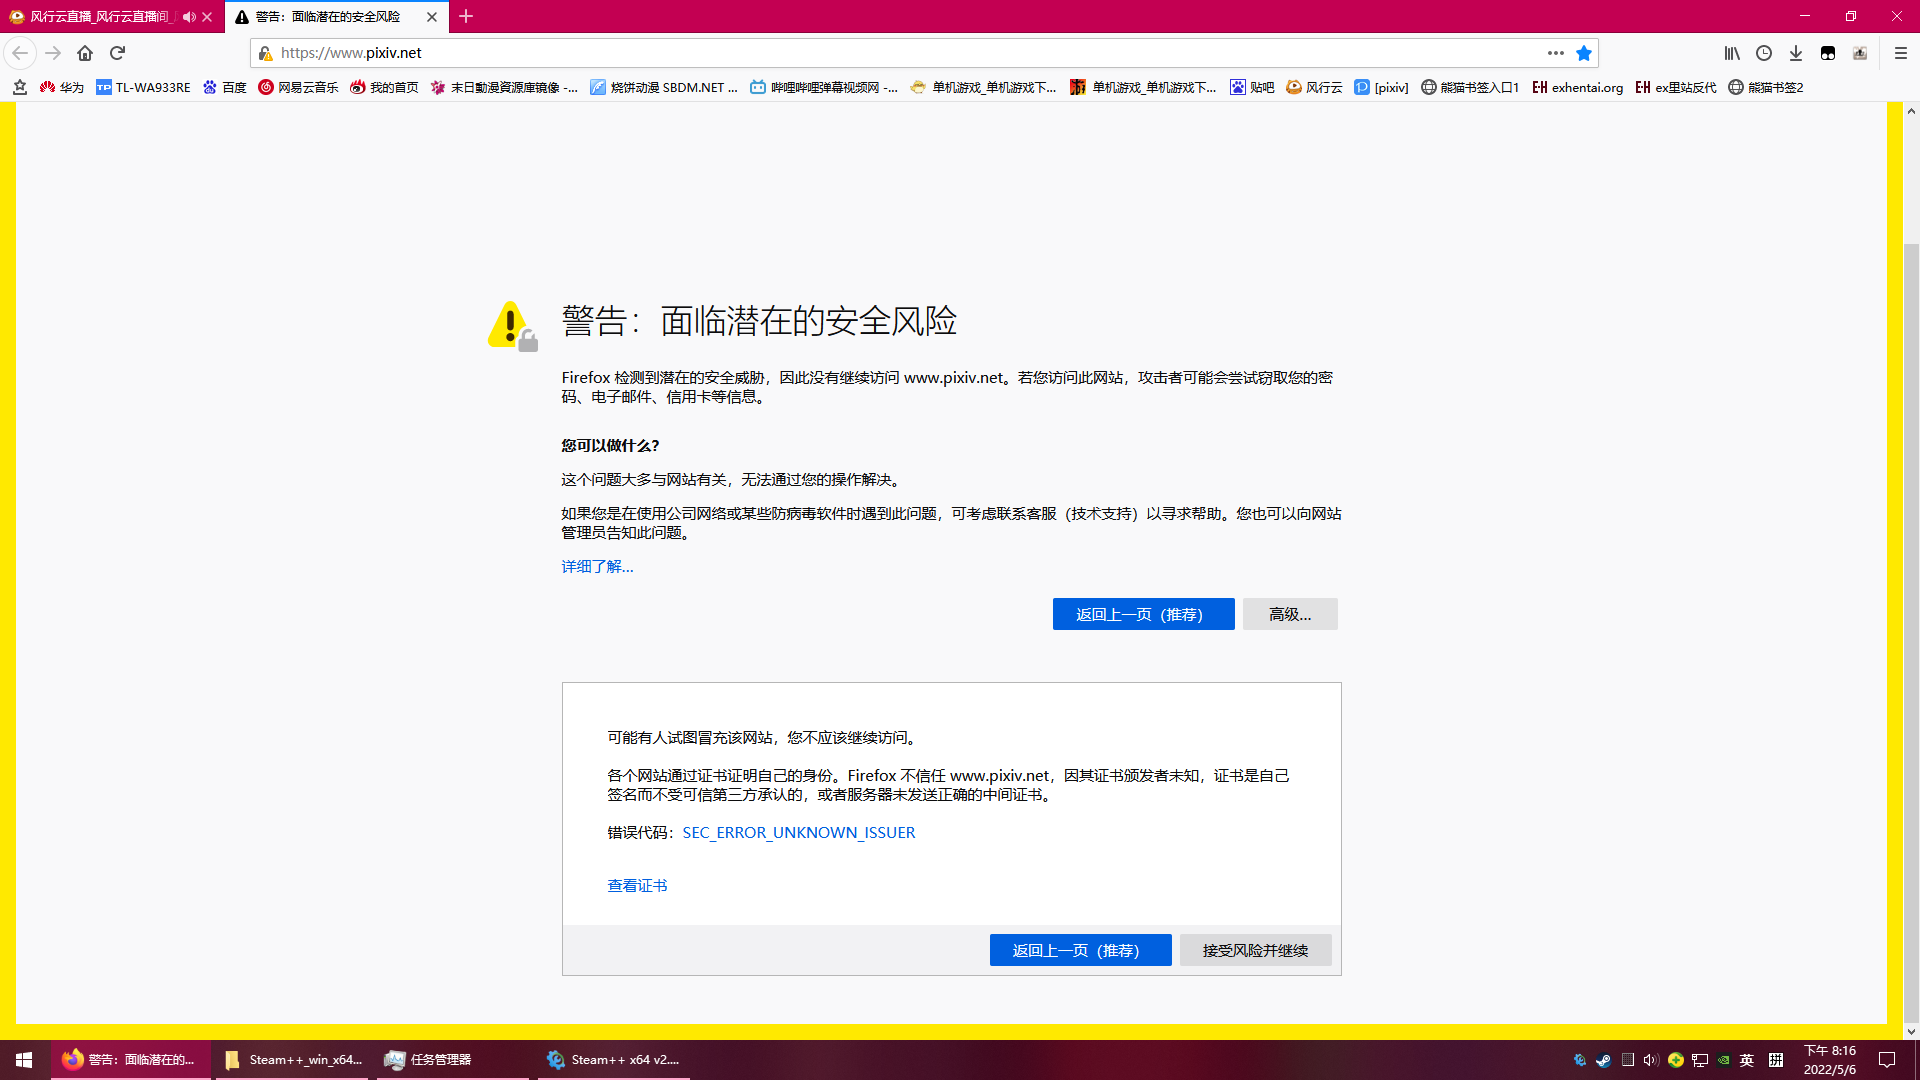Switch input language on the 英 indicator
Image resolution: width=1920 pixels, height=1080 pixels.
1746,1059
